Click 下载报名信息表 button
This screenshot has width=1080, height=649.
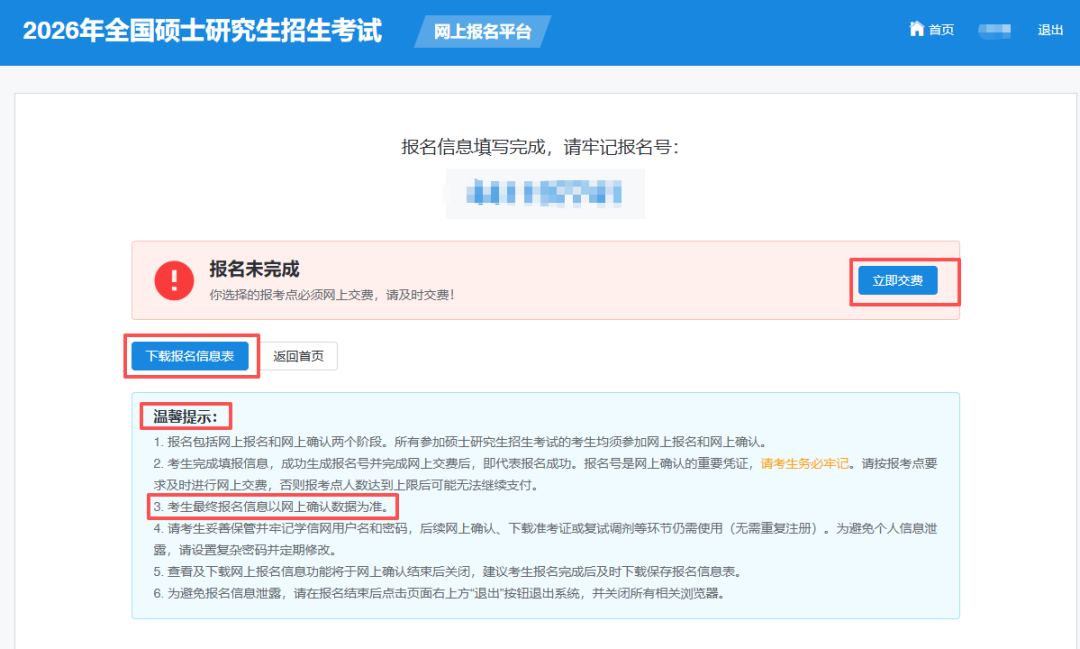point(190,356)
